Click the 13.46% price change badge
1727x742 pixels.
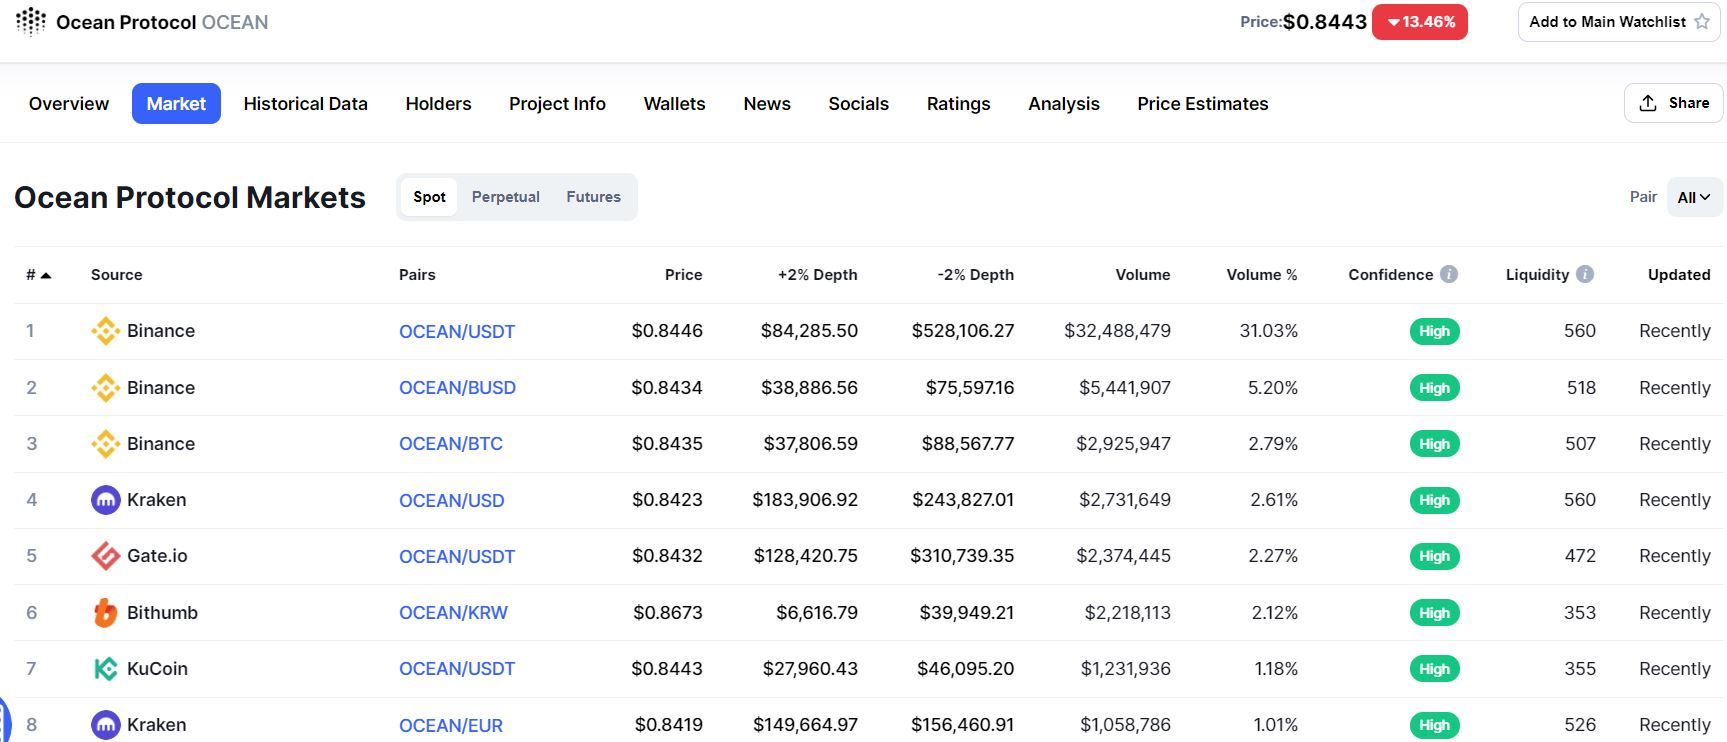pyautogui.click(x=1420, y=22)
